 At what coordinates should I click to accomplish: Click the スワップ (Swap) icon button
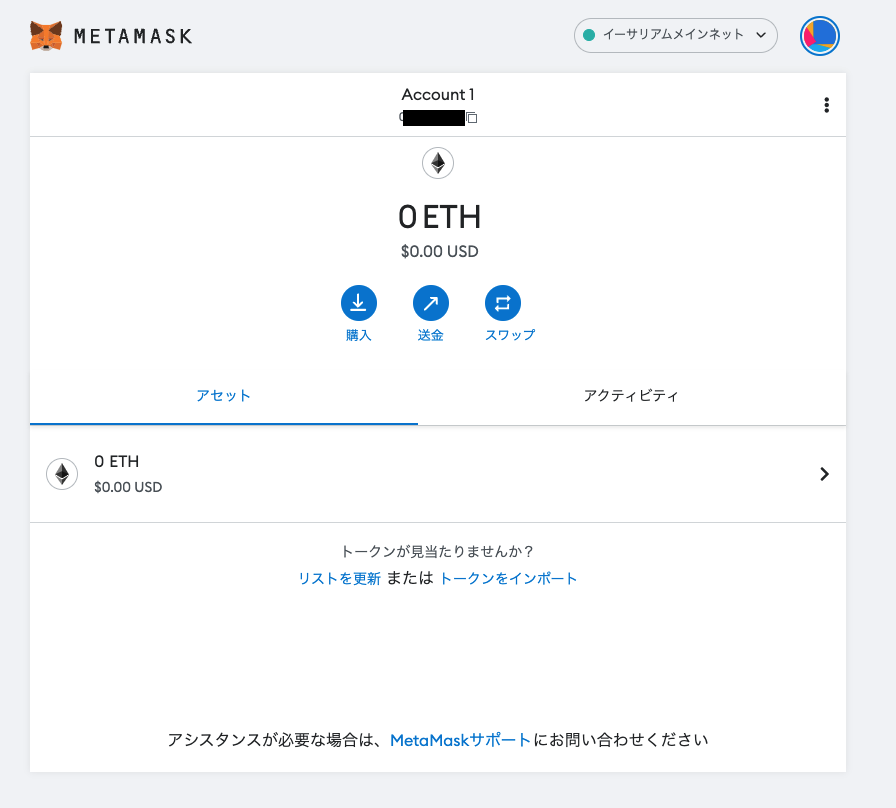point(503,303)
